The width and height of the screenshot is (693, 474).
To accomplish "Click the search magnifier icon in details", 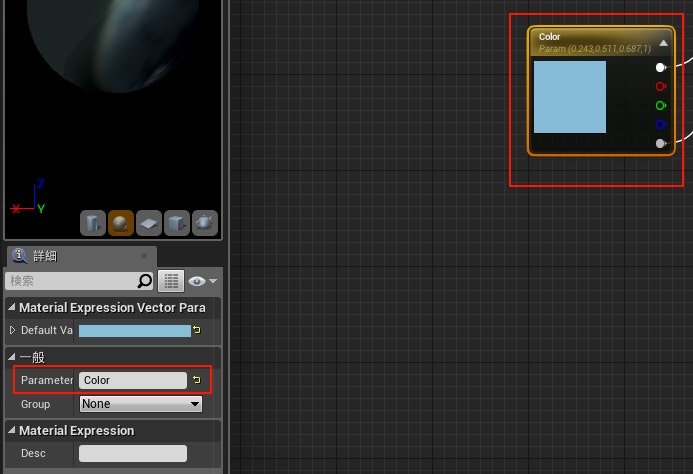I will (x=145, y=281).
